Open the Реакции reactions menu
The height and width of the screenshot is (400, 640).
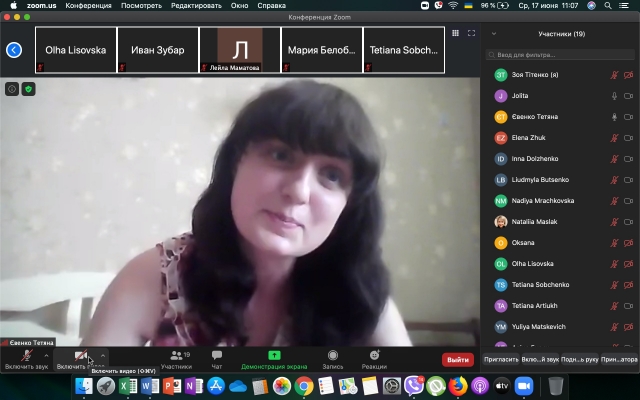[374, 359]
